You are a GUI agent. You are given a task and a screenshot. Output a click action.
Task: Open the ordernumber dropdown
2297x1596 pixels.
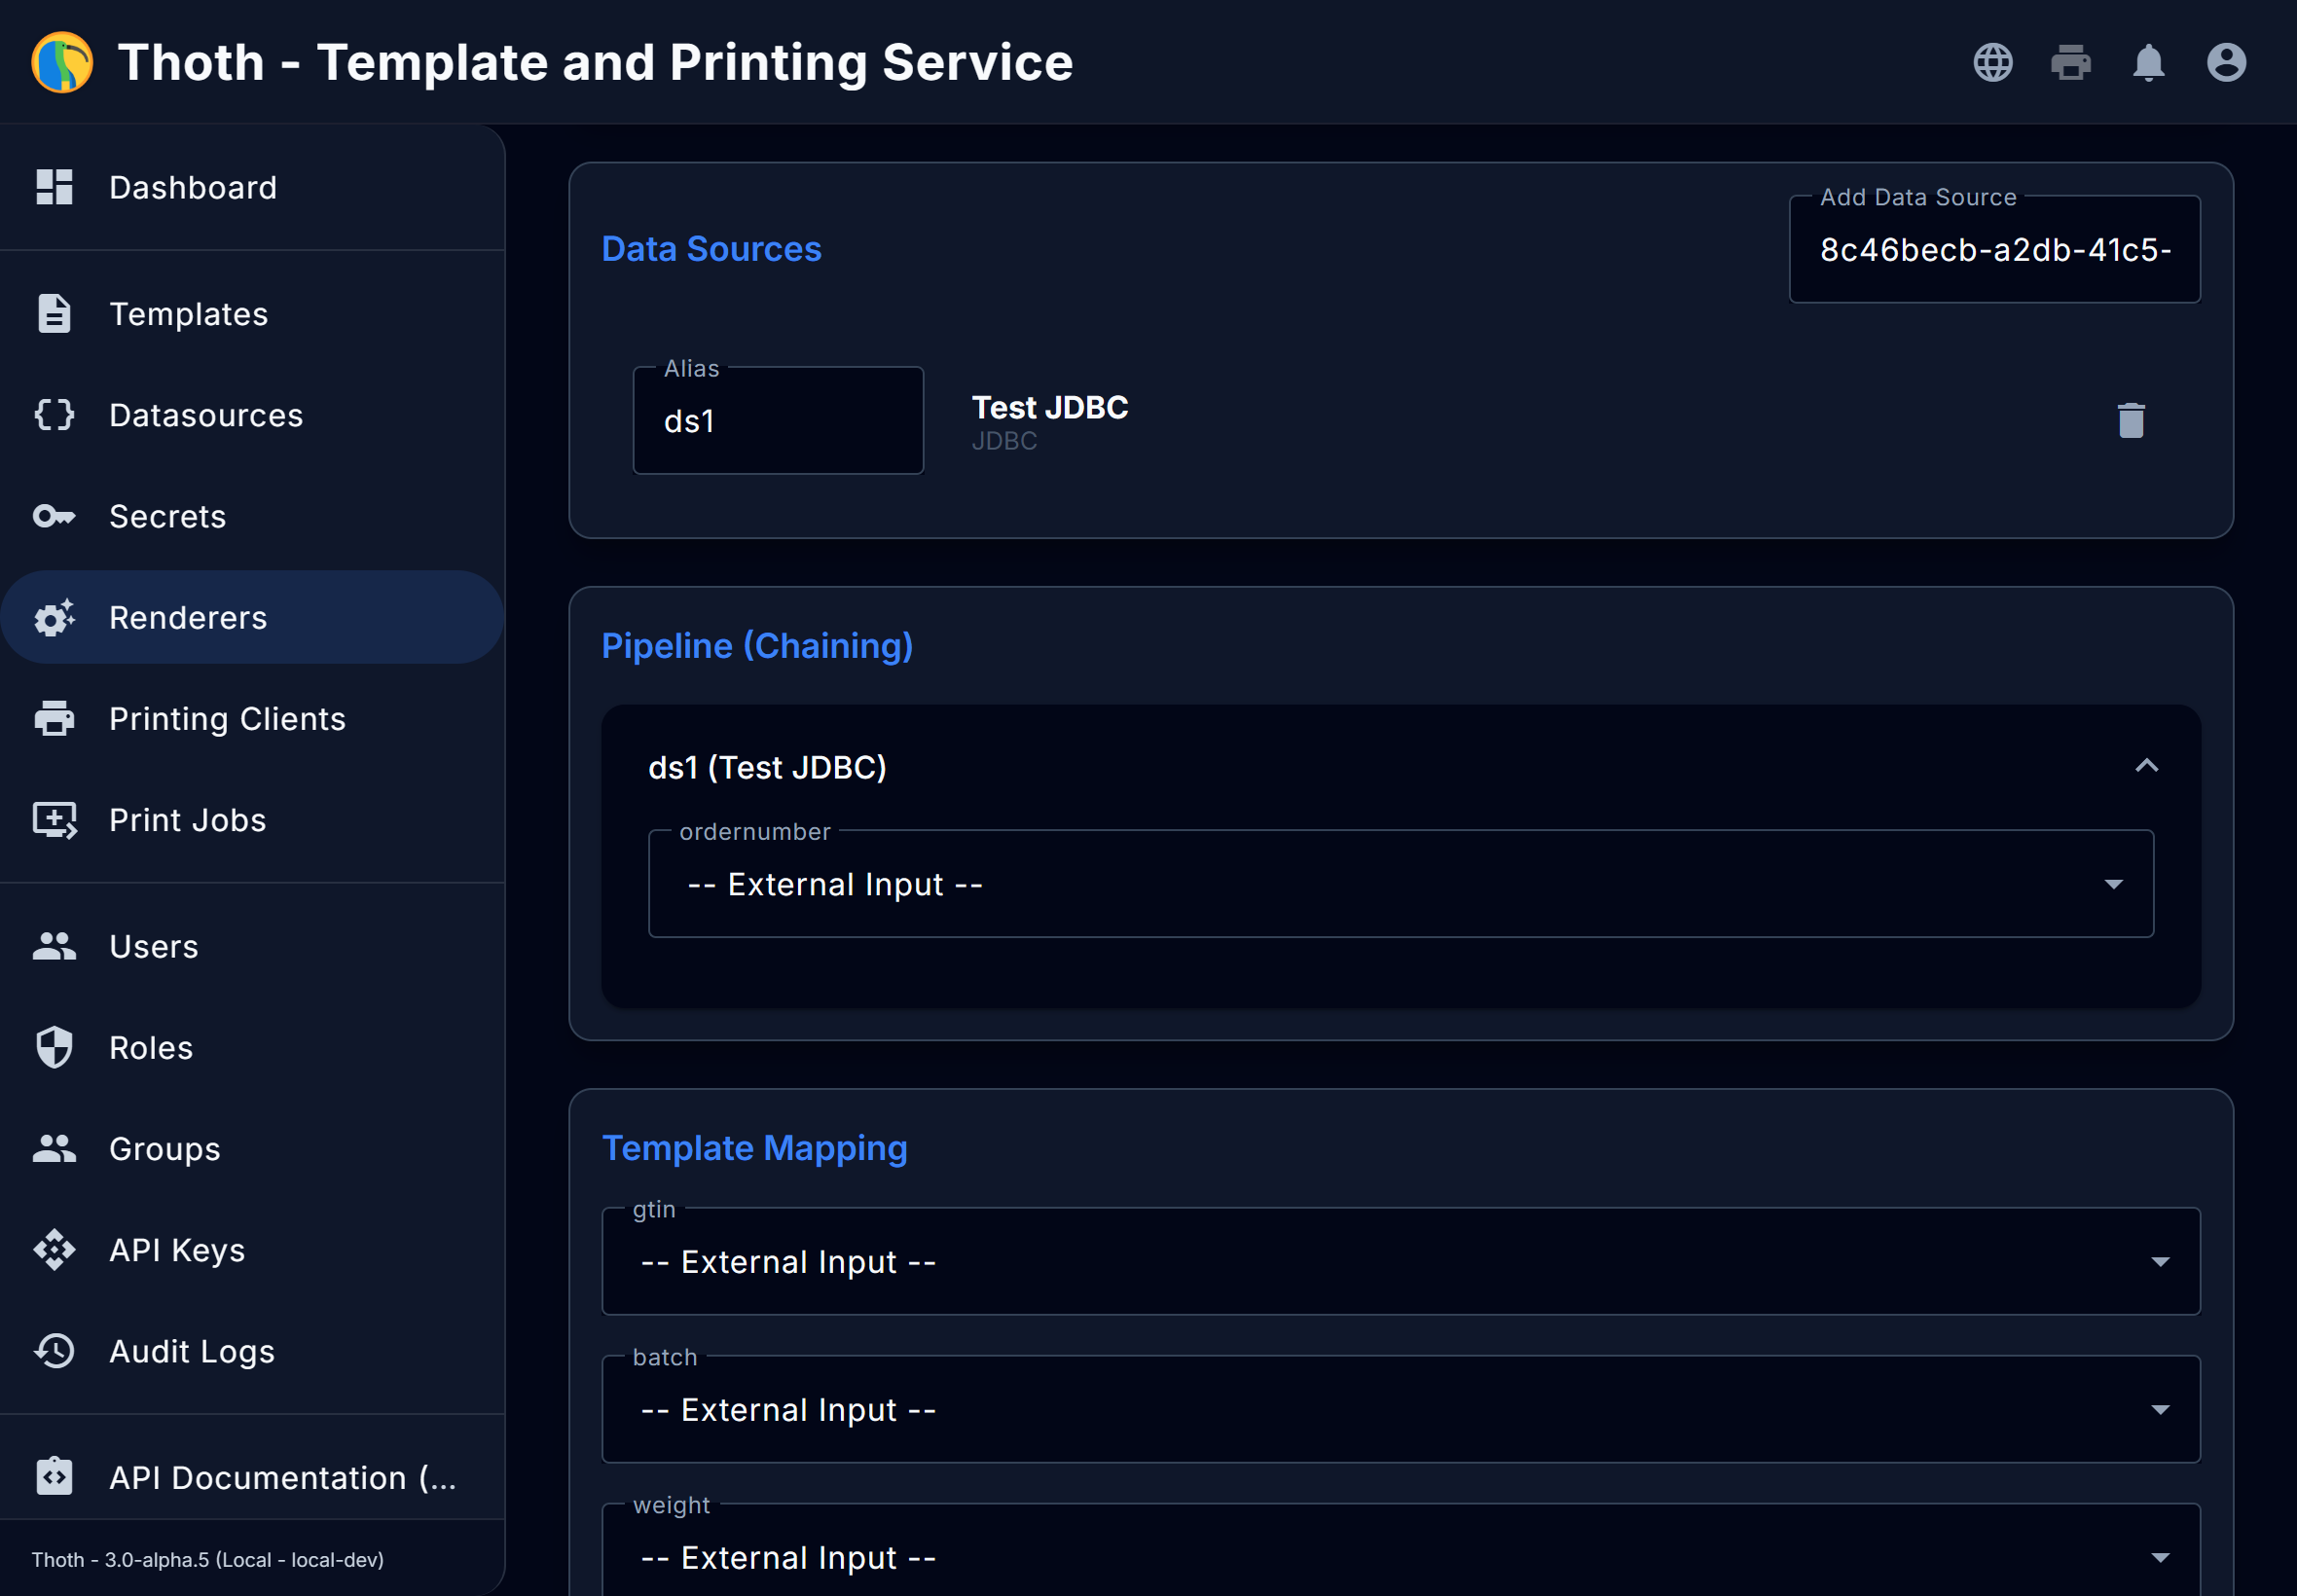1400,884
